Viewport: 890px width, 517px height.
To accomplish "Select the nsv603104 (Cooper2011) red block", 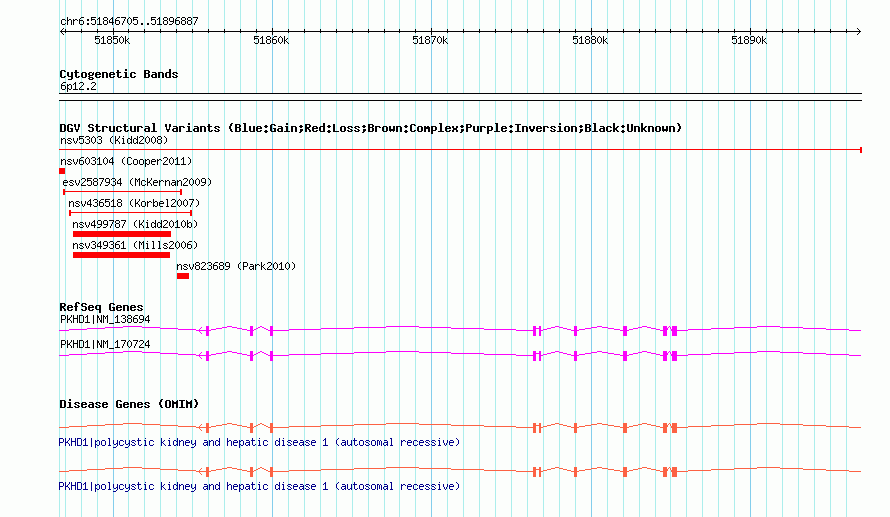I will (x=62, y=171).
